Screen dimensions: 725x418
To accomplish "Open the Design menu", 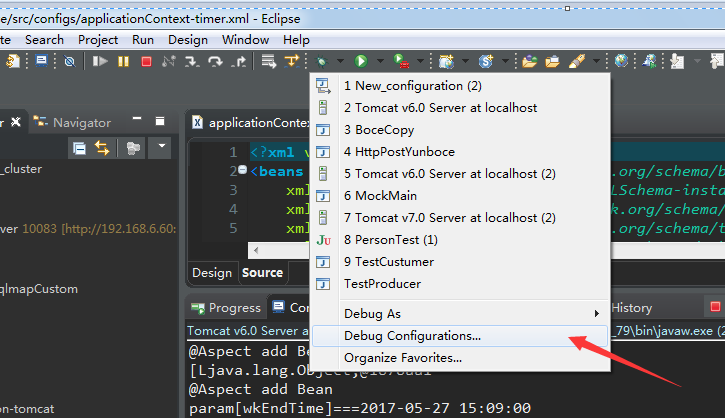I will click(x=188, y=40).
